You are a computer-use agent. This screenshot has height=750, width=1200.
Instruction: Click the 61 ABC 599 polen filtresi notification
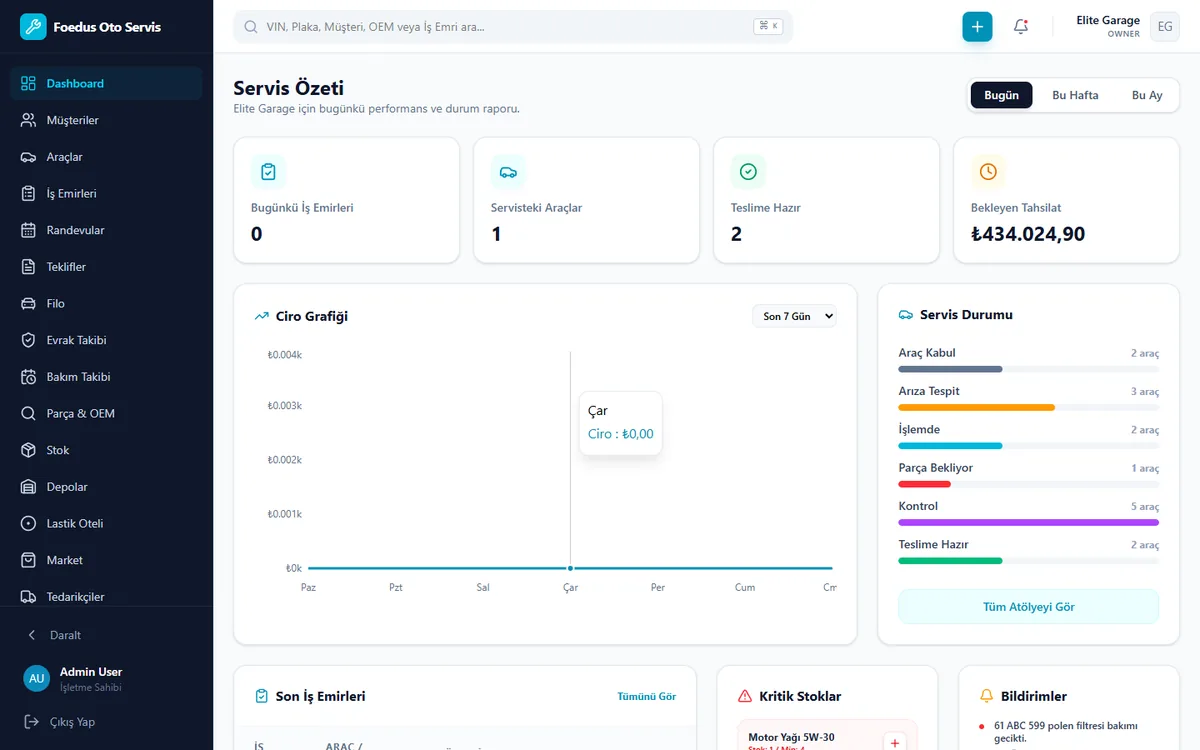[1066, 732]
